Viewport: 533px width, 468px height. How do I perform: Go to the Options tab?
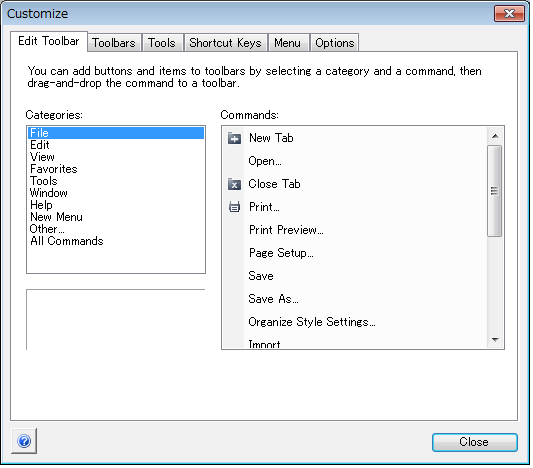pos(334,43)
